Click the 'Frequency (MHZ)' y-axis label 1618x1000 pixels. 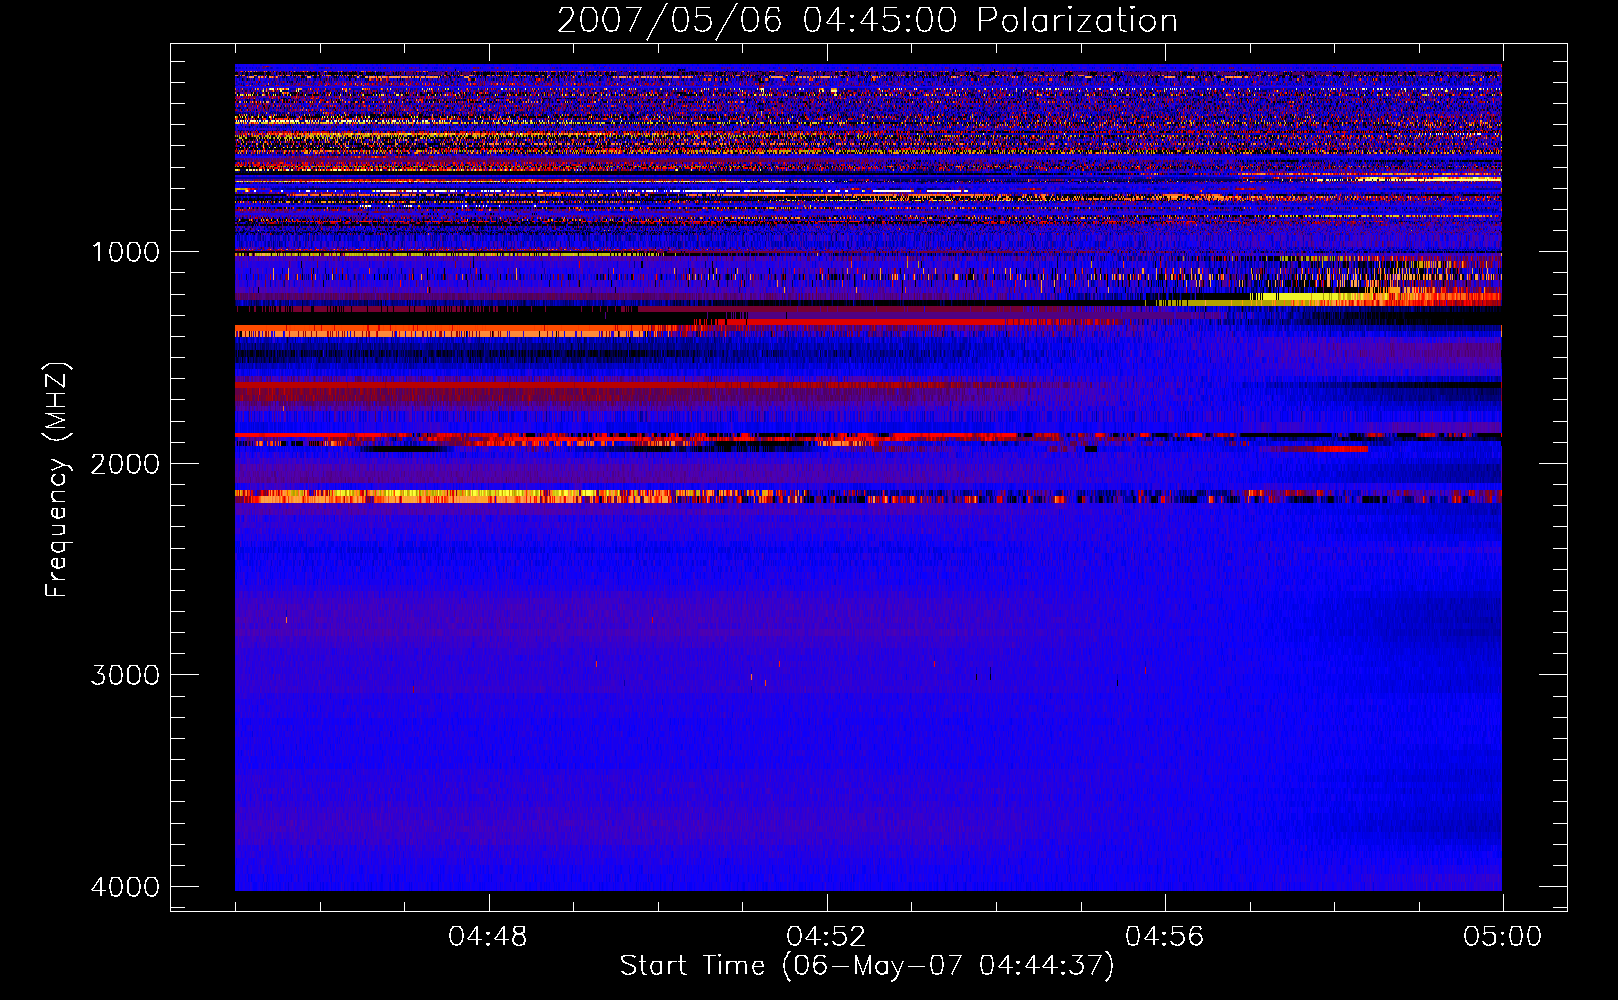(57, 480)
